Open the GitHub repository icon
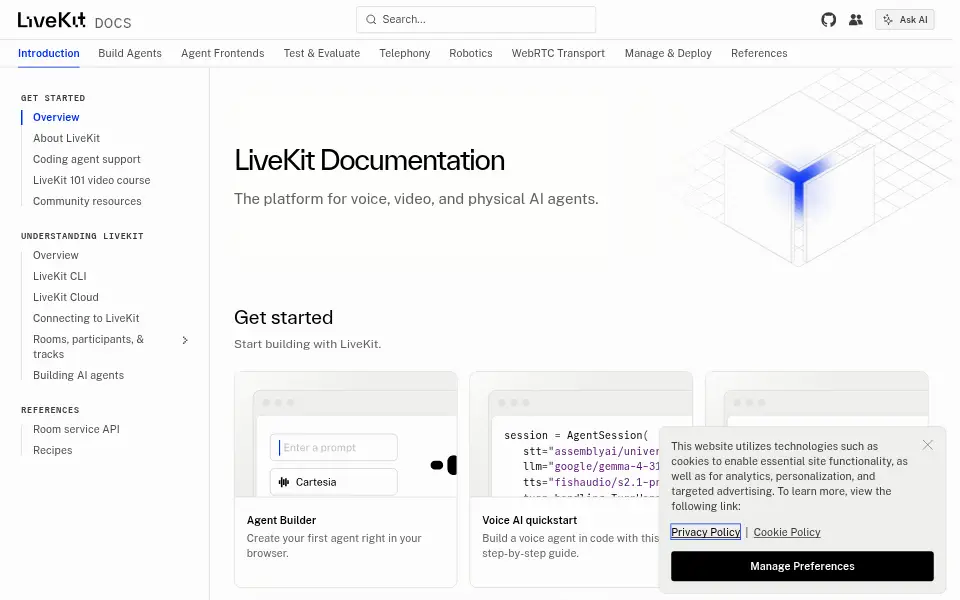Viewport: 960px width, 600px height. point(828,20)
